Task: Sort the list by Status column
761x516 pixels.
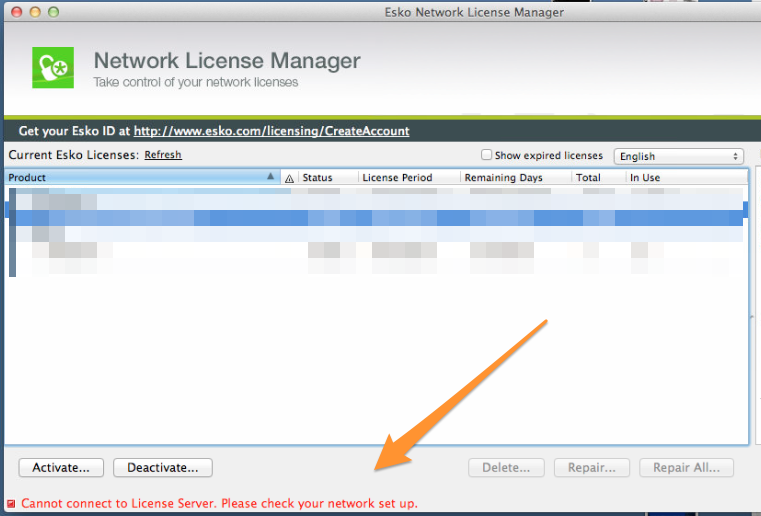Action: pyautogui.click(x=326, y=178)
